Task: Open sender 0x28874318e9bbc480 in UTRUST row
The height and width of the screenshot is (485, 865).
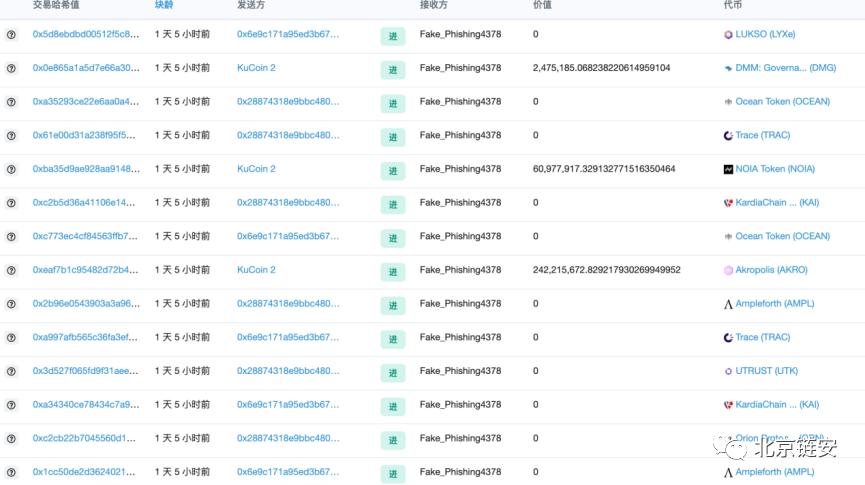Action: 288,371
